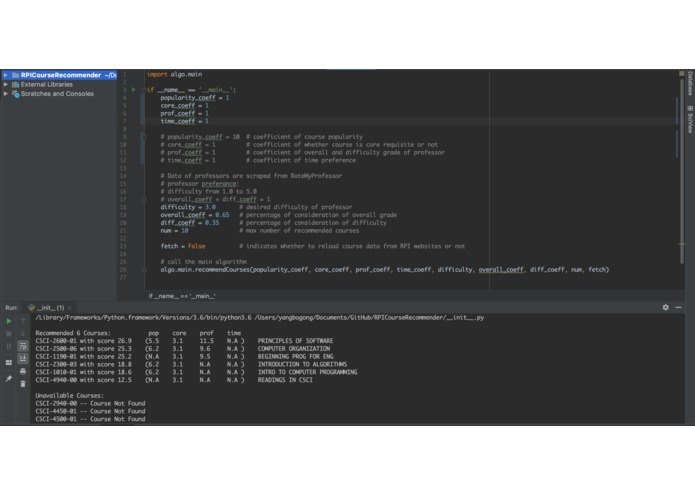Click underlined overall_coeff argument in recommendCourses call
Image resolution: width=695 pixels, height=494 pixels.
(501, 269)
